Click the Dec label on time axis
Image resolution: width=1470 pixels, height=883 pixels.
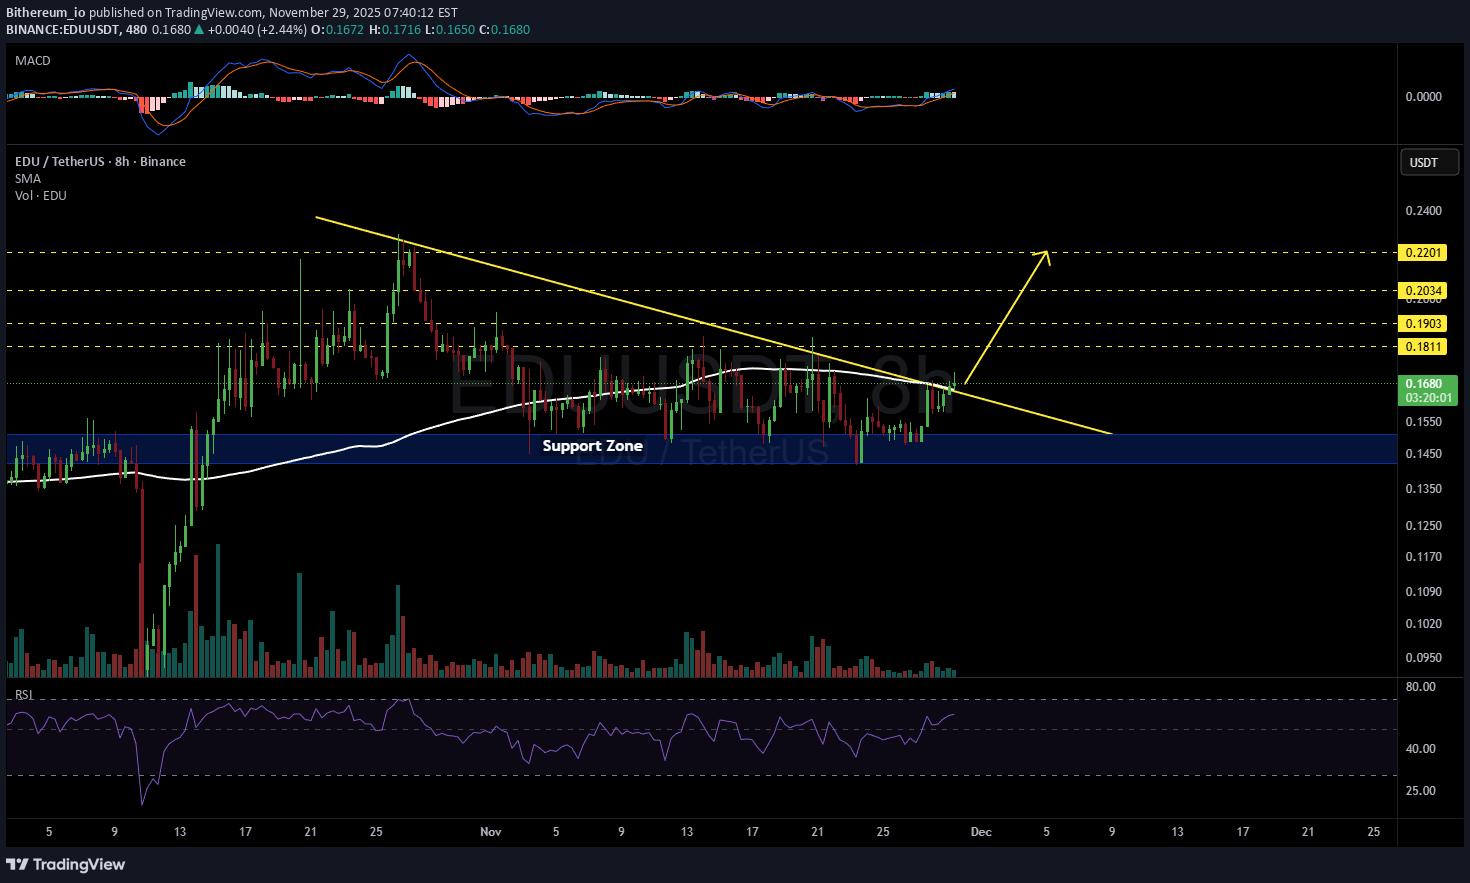981,832
